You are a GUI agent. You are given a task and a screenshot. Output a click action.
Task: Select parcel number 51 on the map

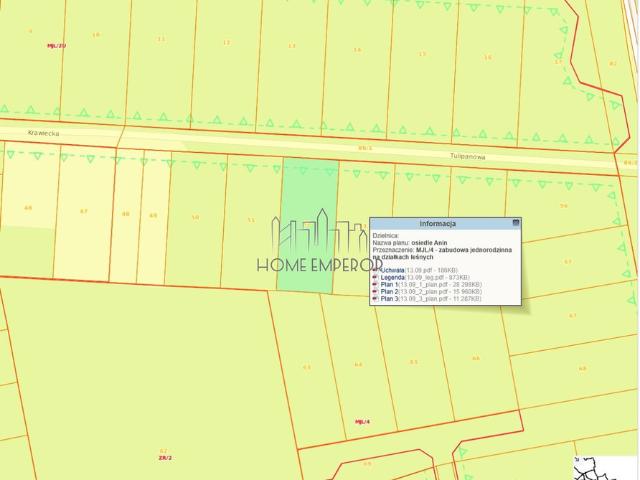[251, 220]
